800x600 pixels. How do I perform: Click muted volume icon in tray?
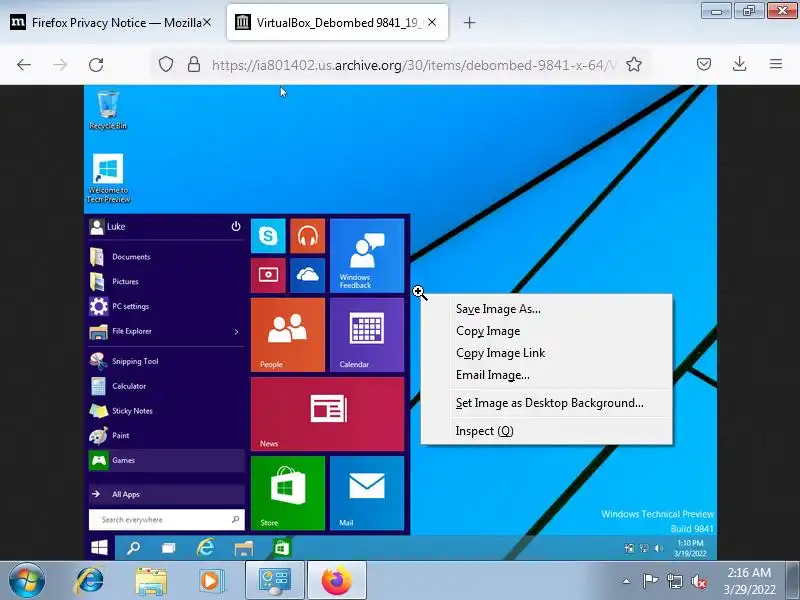[698, 581]
